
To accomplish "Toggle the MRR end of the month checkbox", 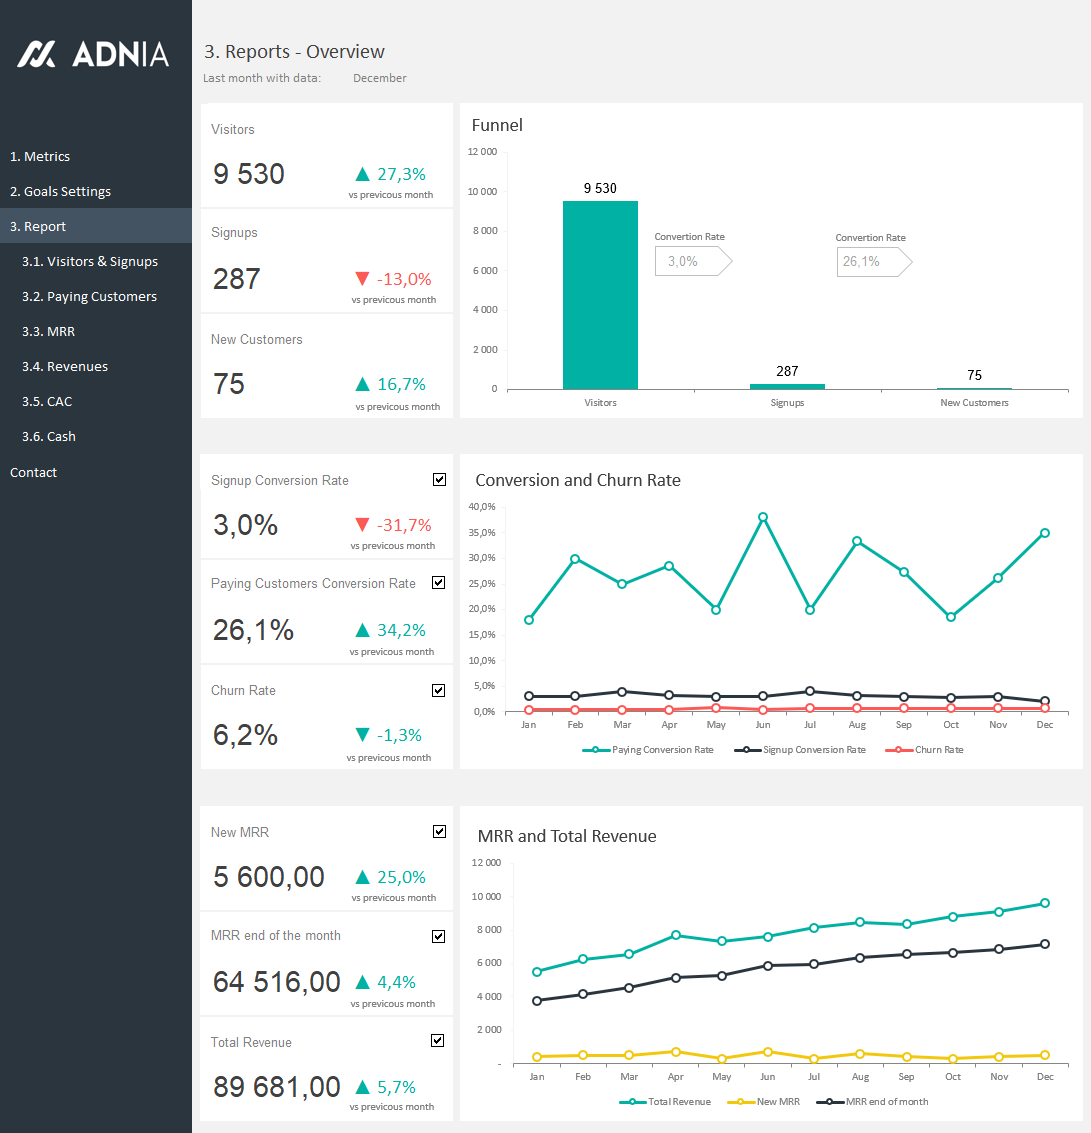I will [x=439, y=936].
